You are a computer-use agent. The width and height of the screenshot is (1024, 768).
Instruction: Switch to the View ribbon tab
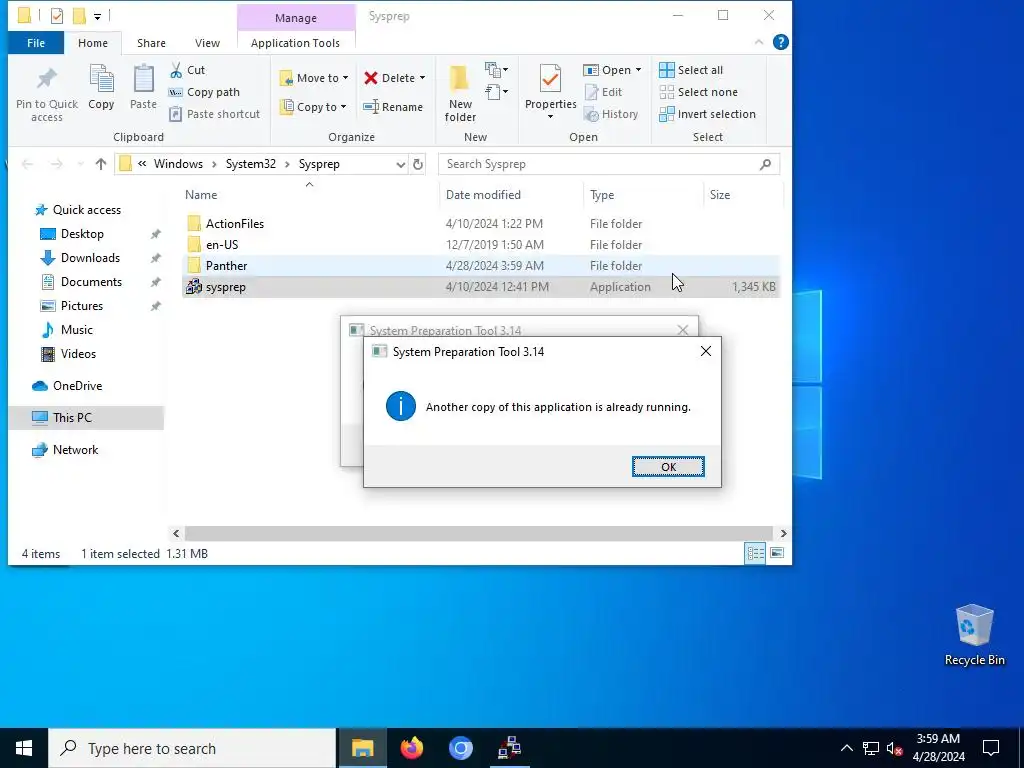[207, 42]
